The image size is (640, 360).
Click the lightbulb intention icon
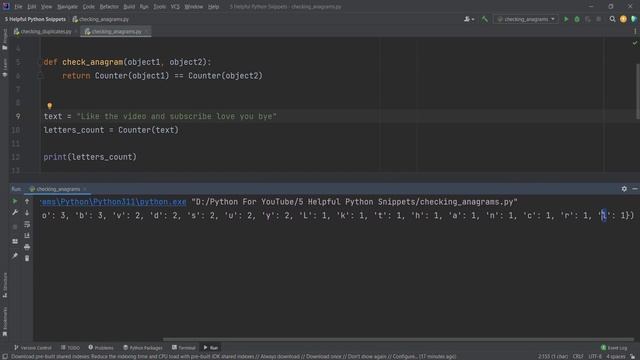[x=49, y=106]
